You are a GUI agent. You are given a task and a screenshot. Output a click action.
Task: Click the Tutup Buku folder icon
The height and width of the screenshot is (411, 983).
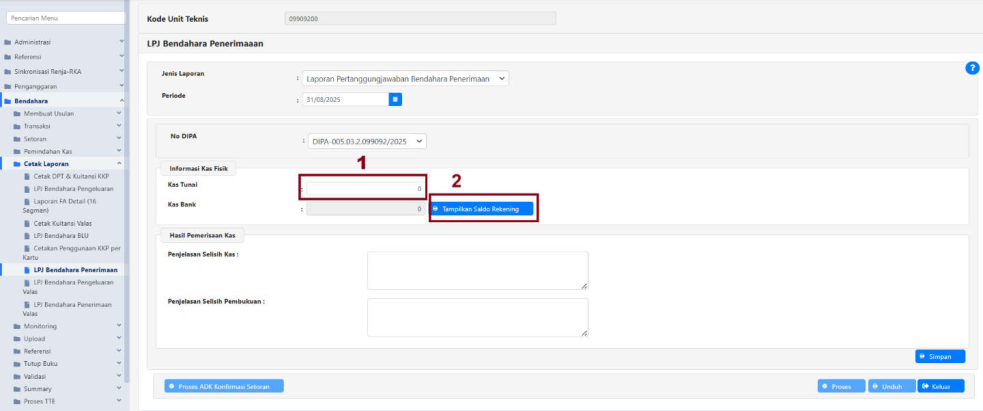[x=17, y=364]
